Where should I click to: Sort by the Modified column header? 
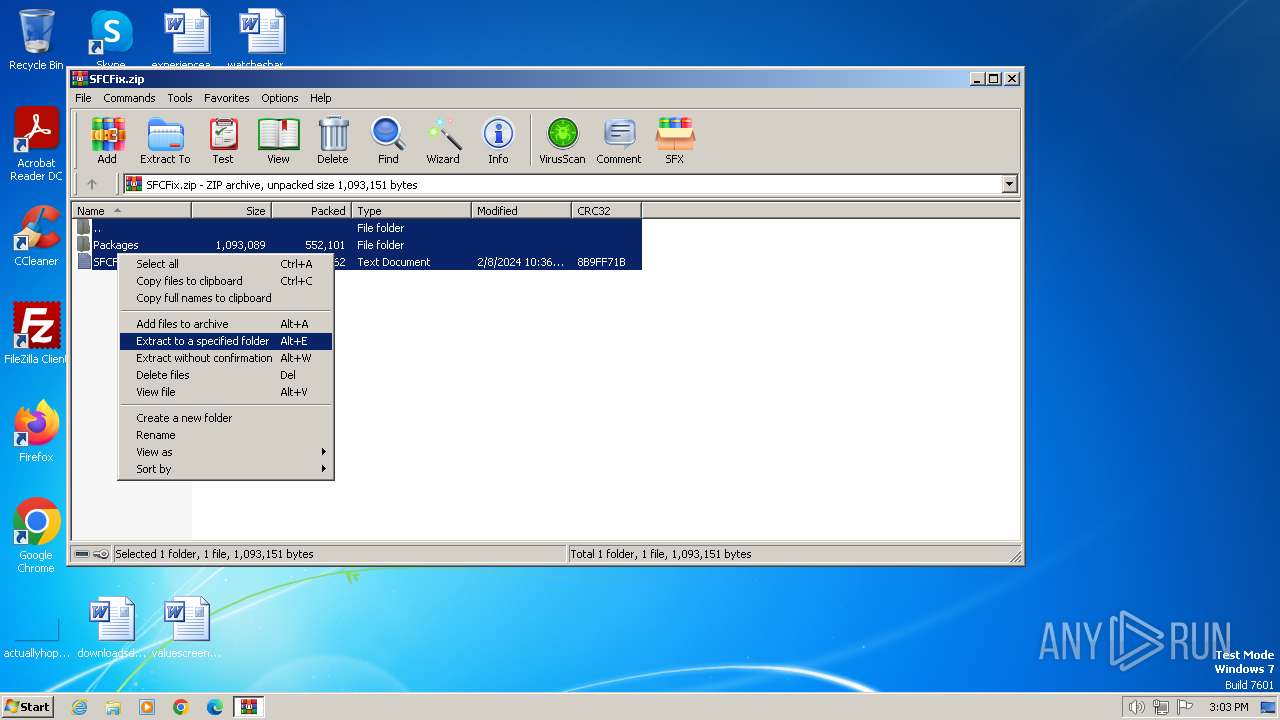coord(522,211)
